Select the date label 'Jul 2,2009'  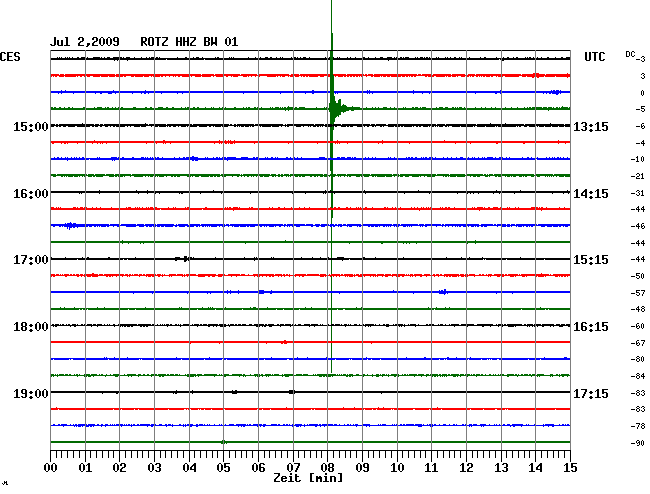(x=85, y=42)
